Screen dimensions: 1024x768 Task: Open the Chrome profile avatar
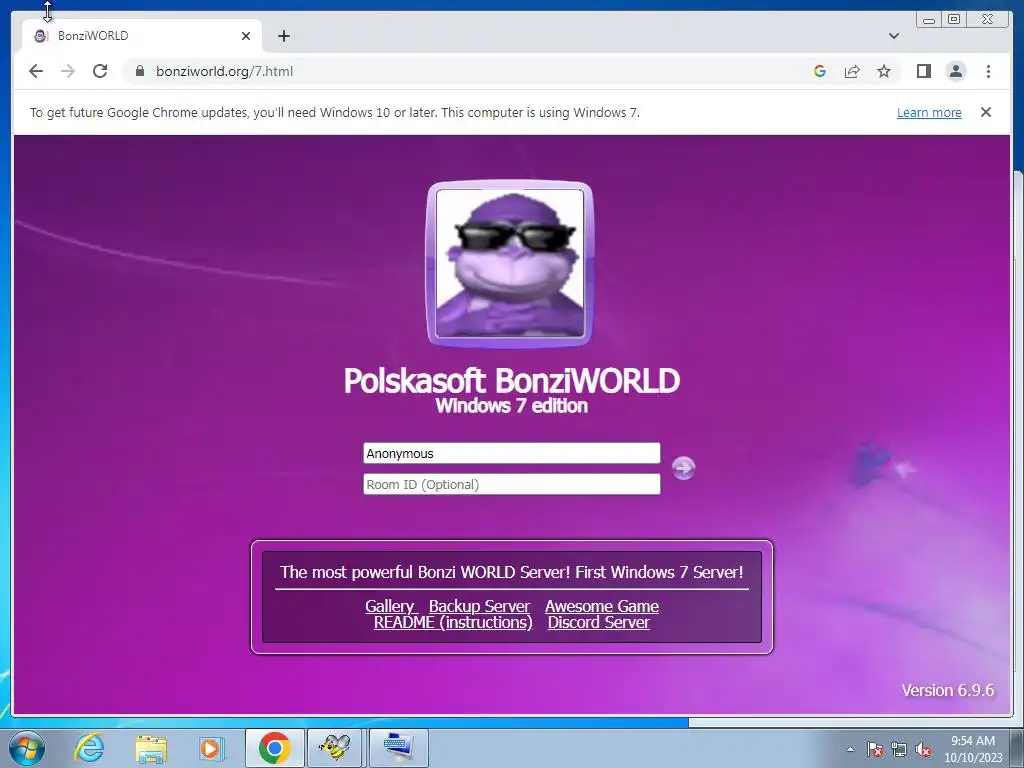coord(955,71)
